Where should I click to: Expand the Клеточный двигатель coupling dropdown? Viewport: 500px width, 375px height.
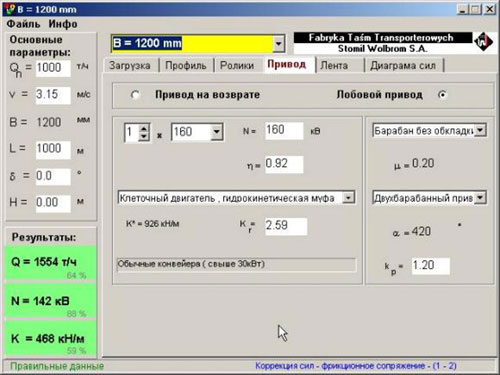tap(348, 198)
